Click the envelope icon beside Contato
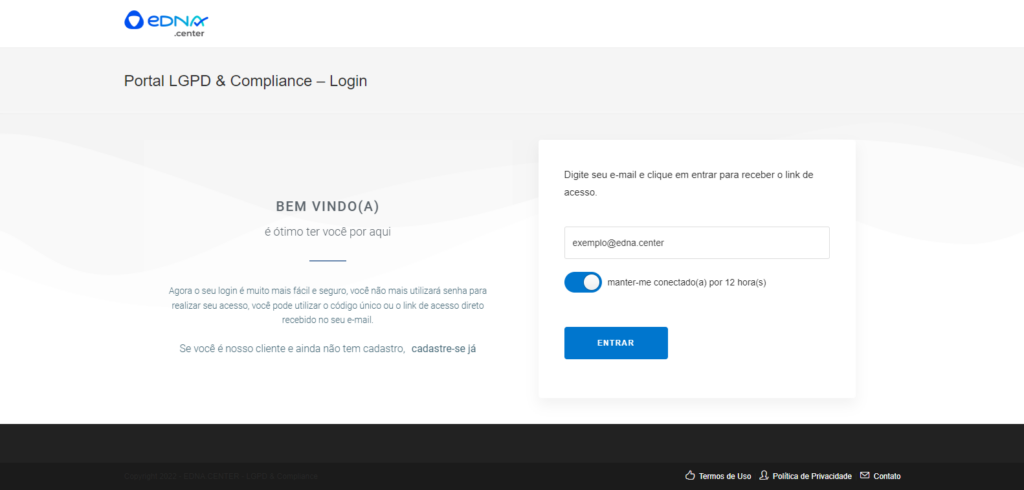 [865, 476]
